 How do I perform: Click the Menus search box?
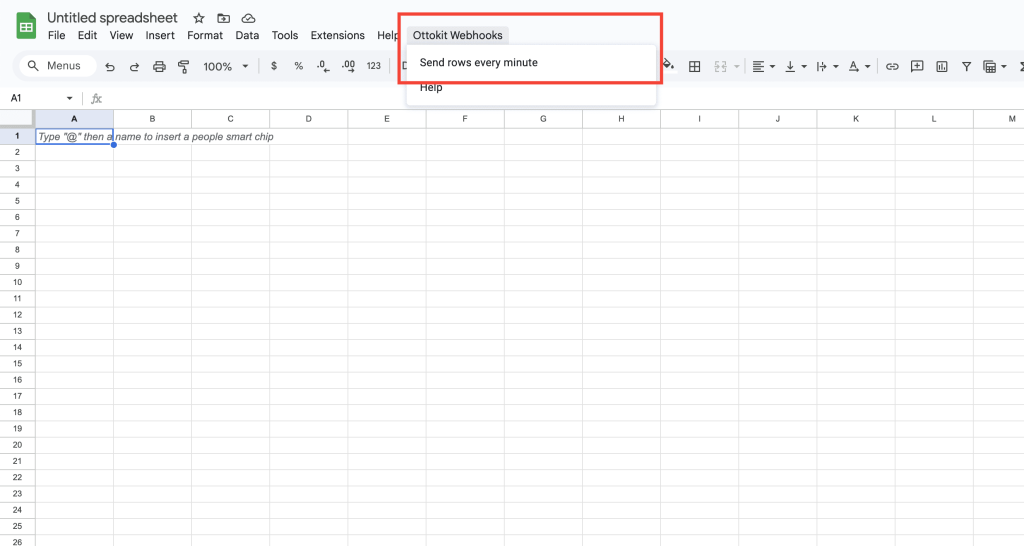59,66
